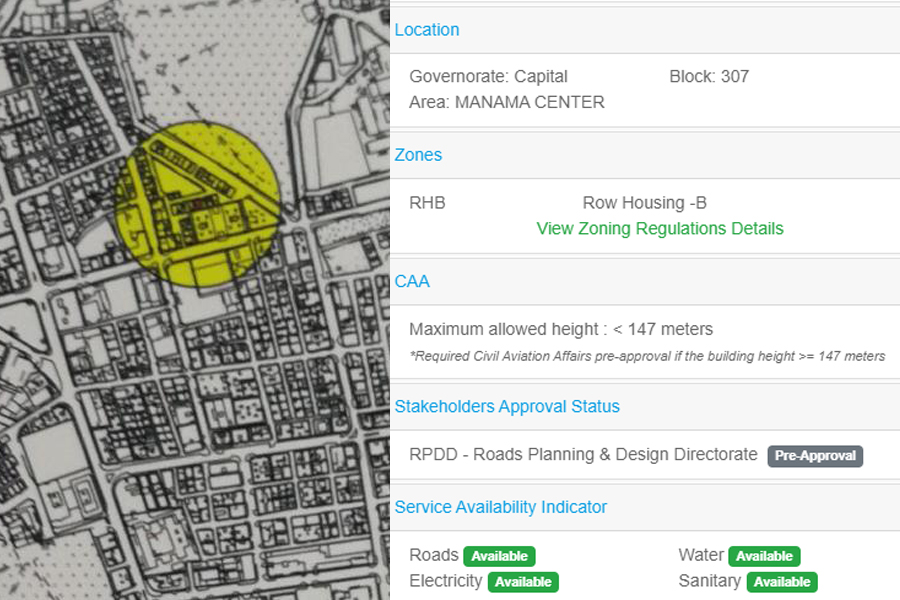900x600 pixels.
Task: Click the RPDD Roads Planning & Design Directorate label
Action: (x=583, y=455)
